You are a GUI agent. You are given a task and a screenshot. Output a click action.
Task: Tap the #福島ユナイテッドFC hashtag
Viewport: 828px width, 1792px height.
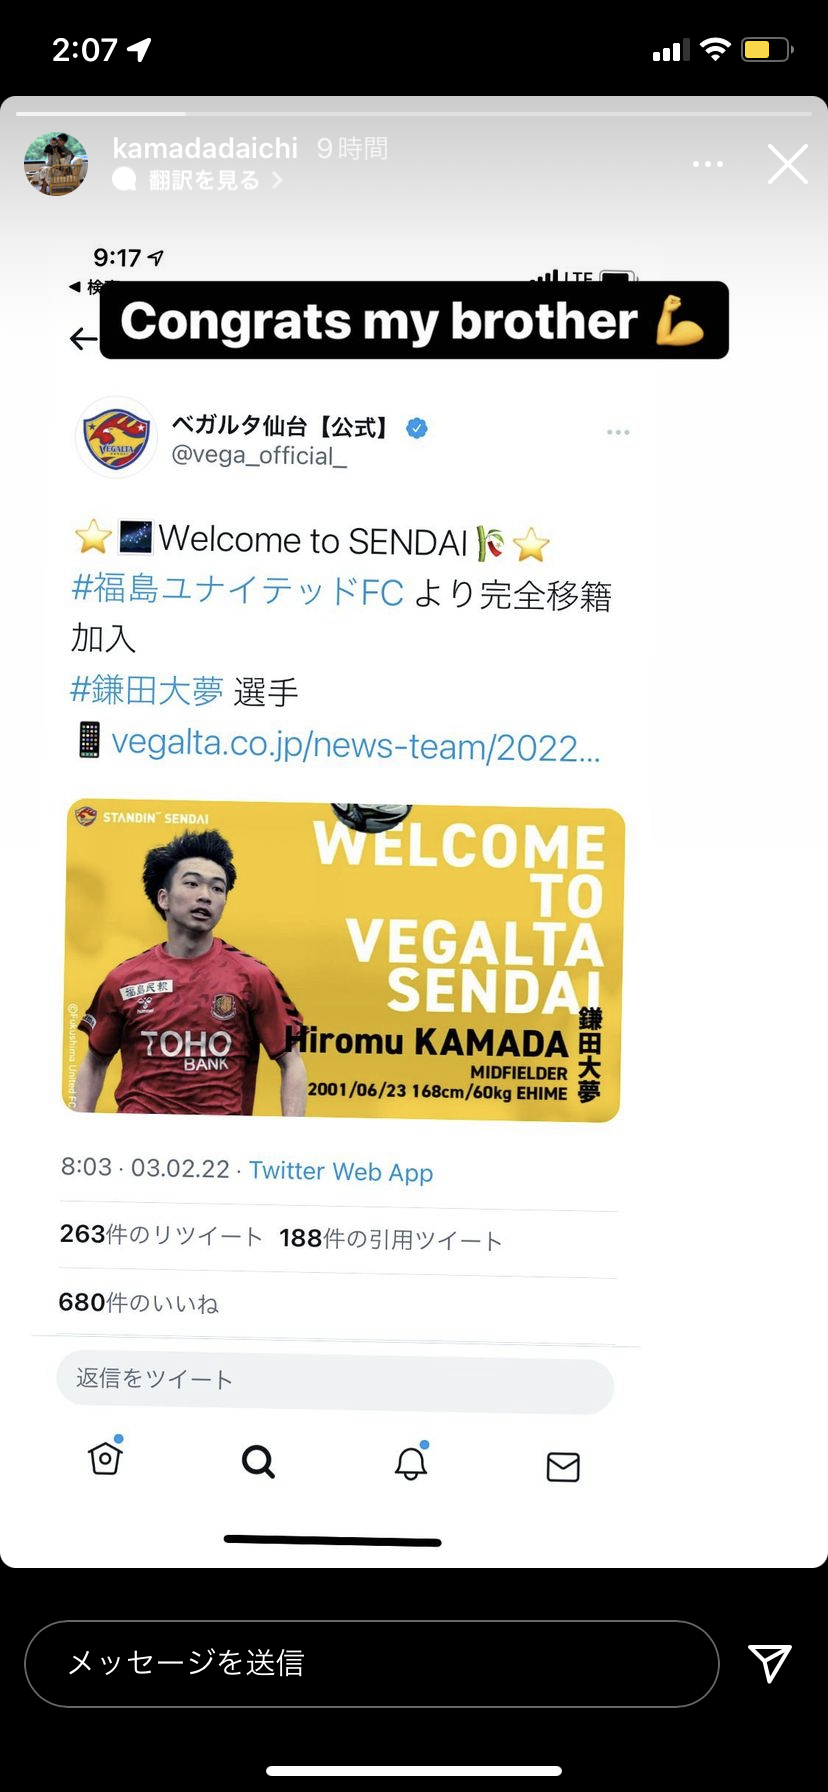(238, 590)
